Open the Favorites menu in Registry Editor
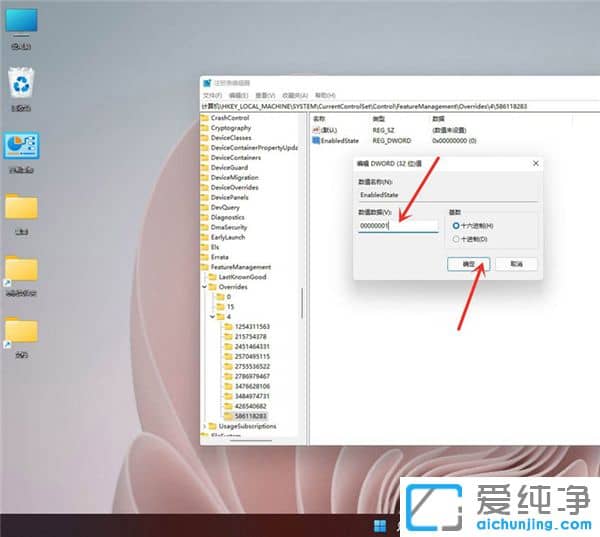The width and height of the screenshot is (600, 537). [x=295, y=95]
